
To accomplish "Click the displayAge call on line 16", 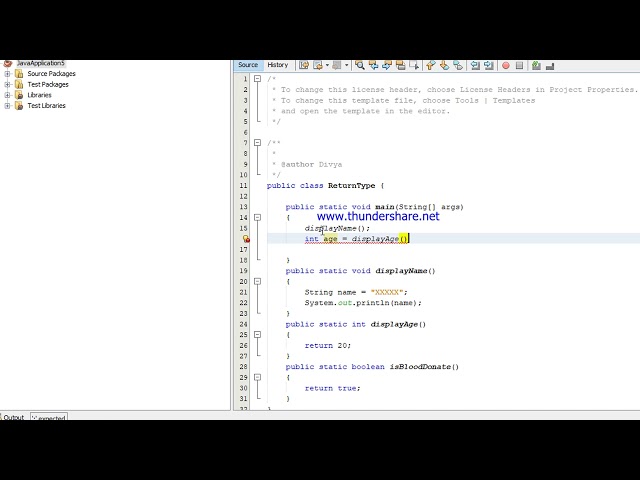I will click(379, 239).
